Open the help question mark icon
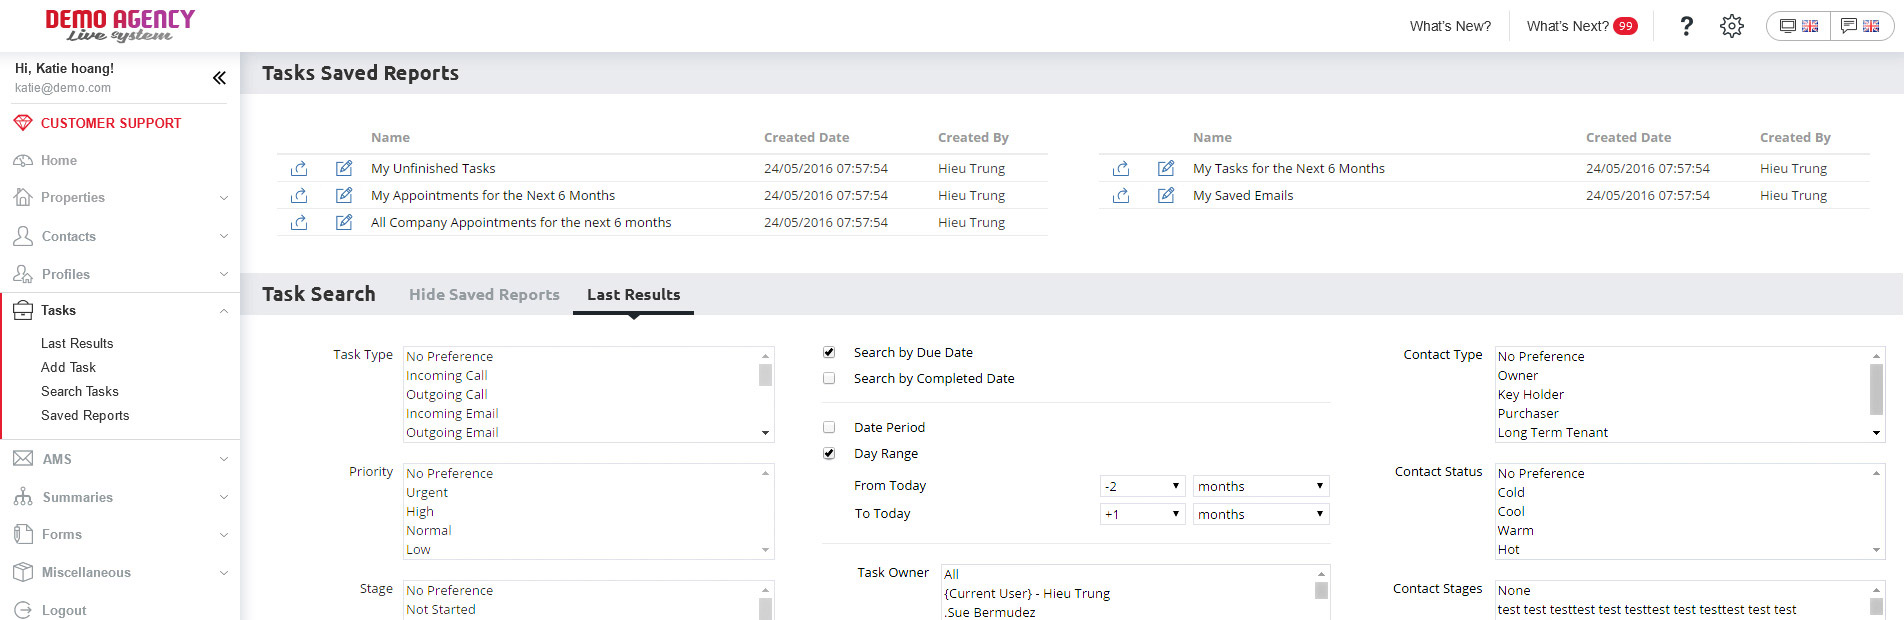Viewport: 1904px width, 620px height. click(1686, 26)
